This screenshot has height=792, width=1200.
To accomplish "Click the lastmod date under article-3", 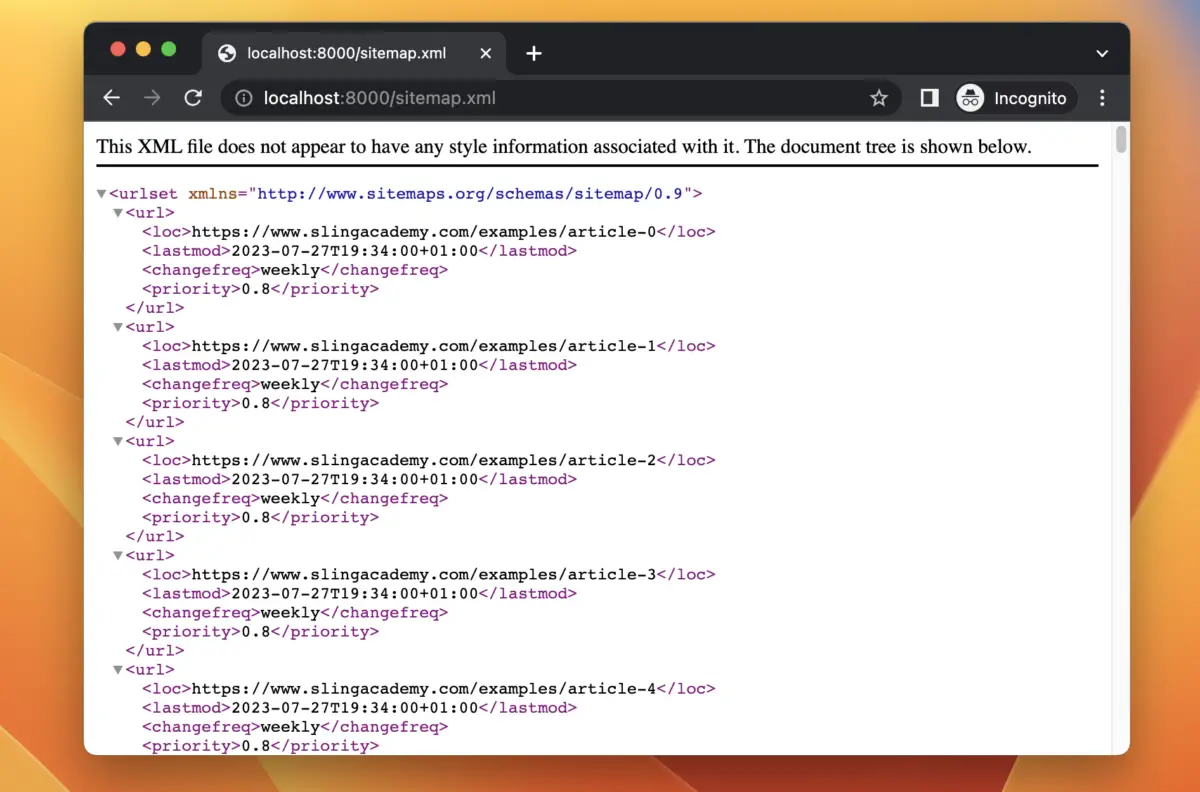I will tap(355, 594).
